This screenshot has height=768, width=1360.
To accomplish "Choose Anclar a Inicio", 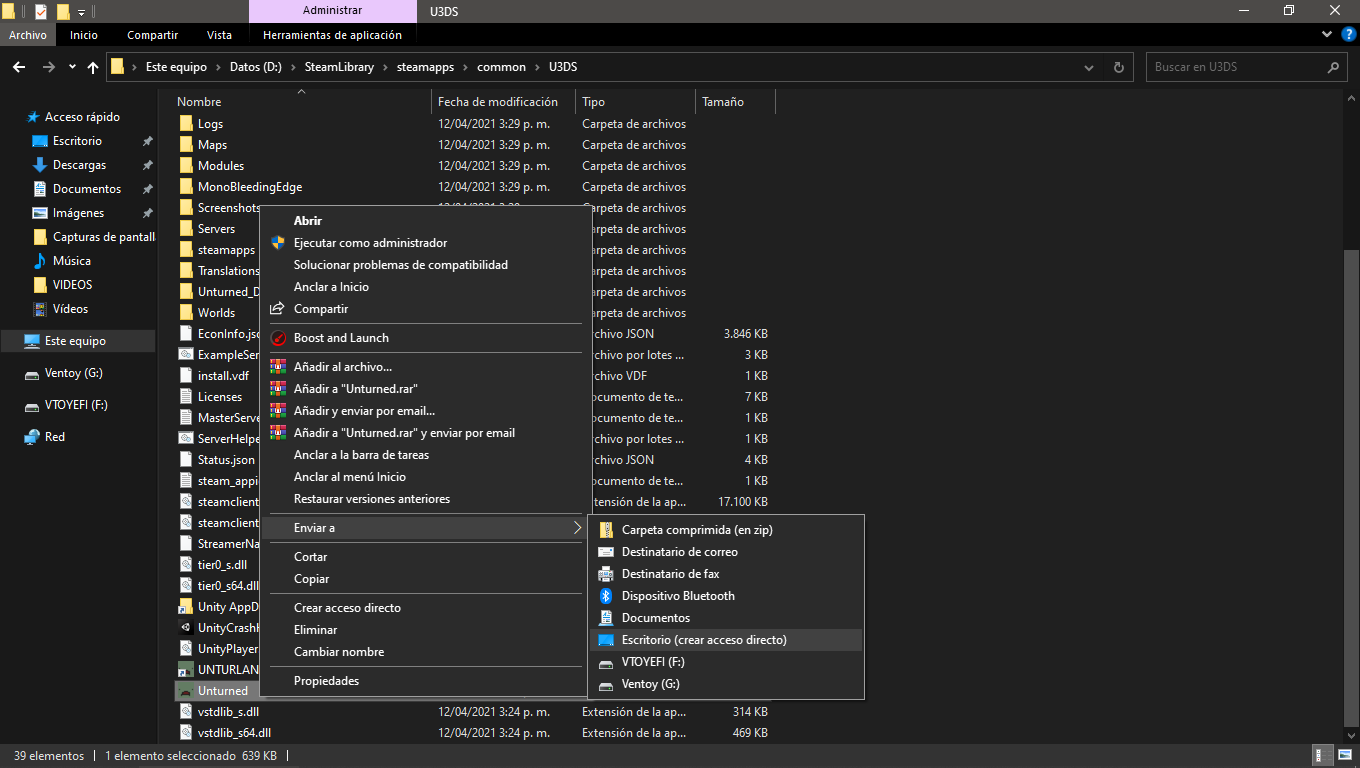I will 331,287.
